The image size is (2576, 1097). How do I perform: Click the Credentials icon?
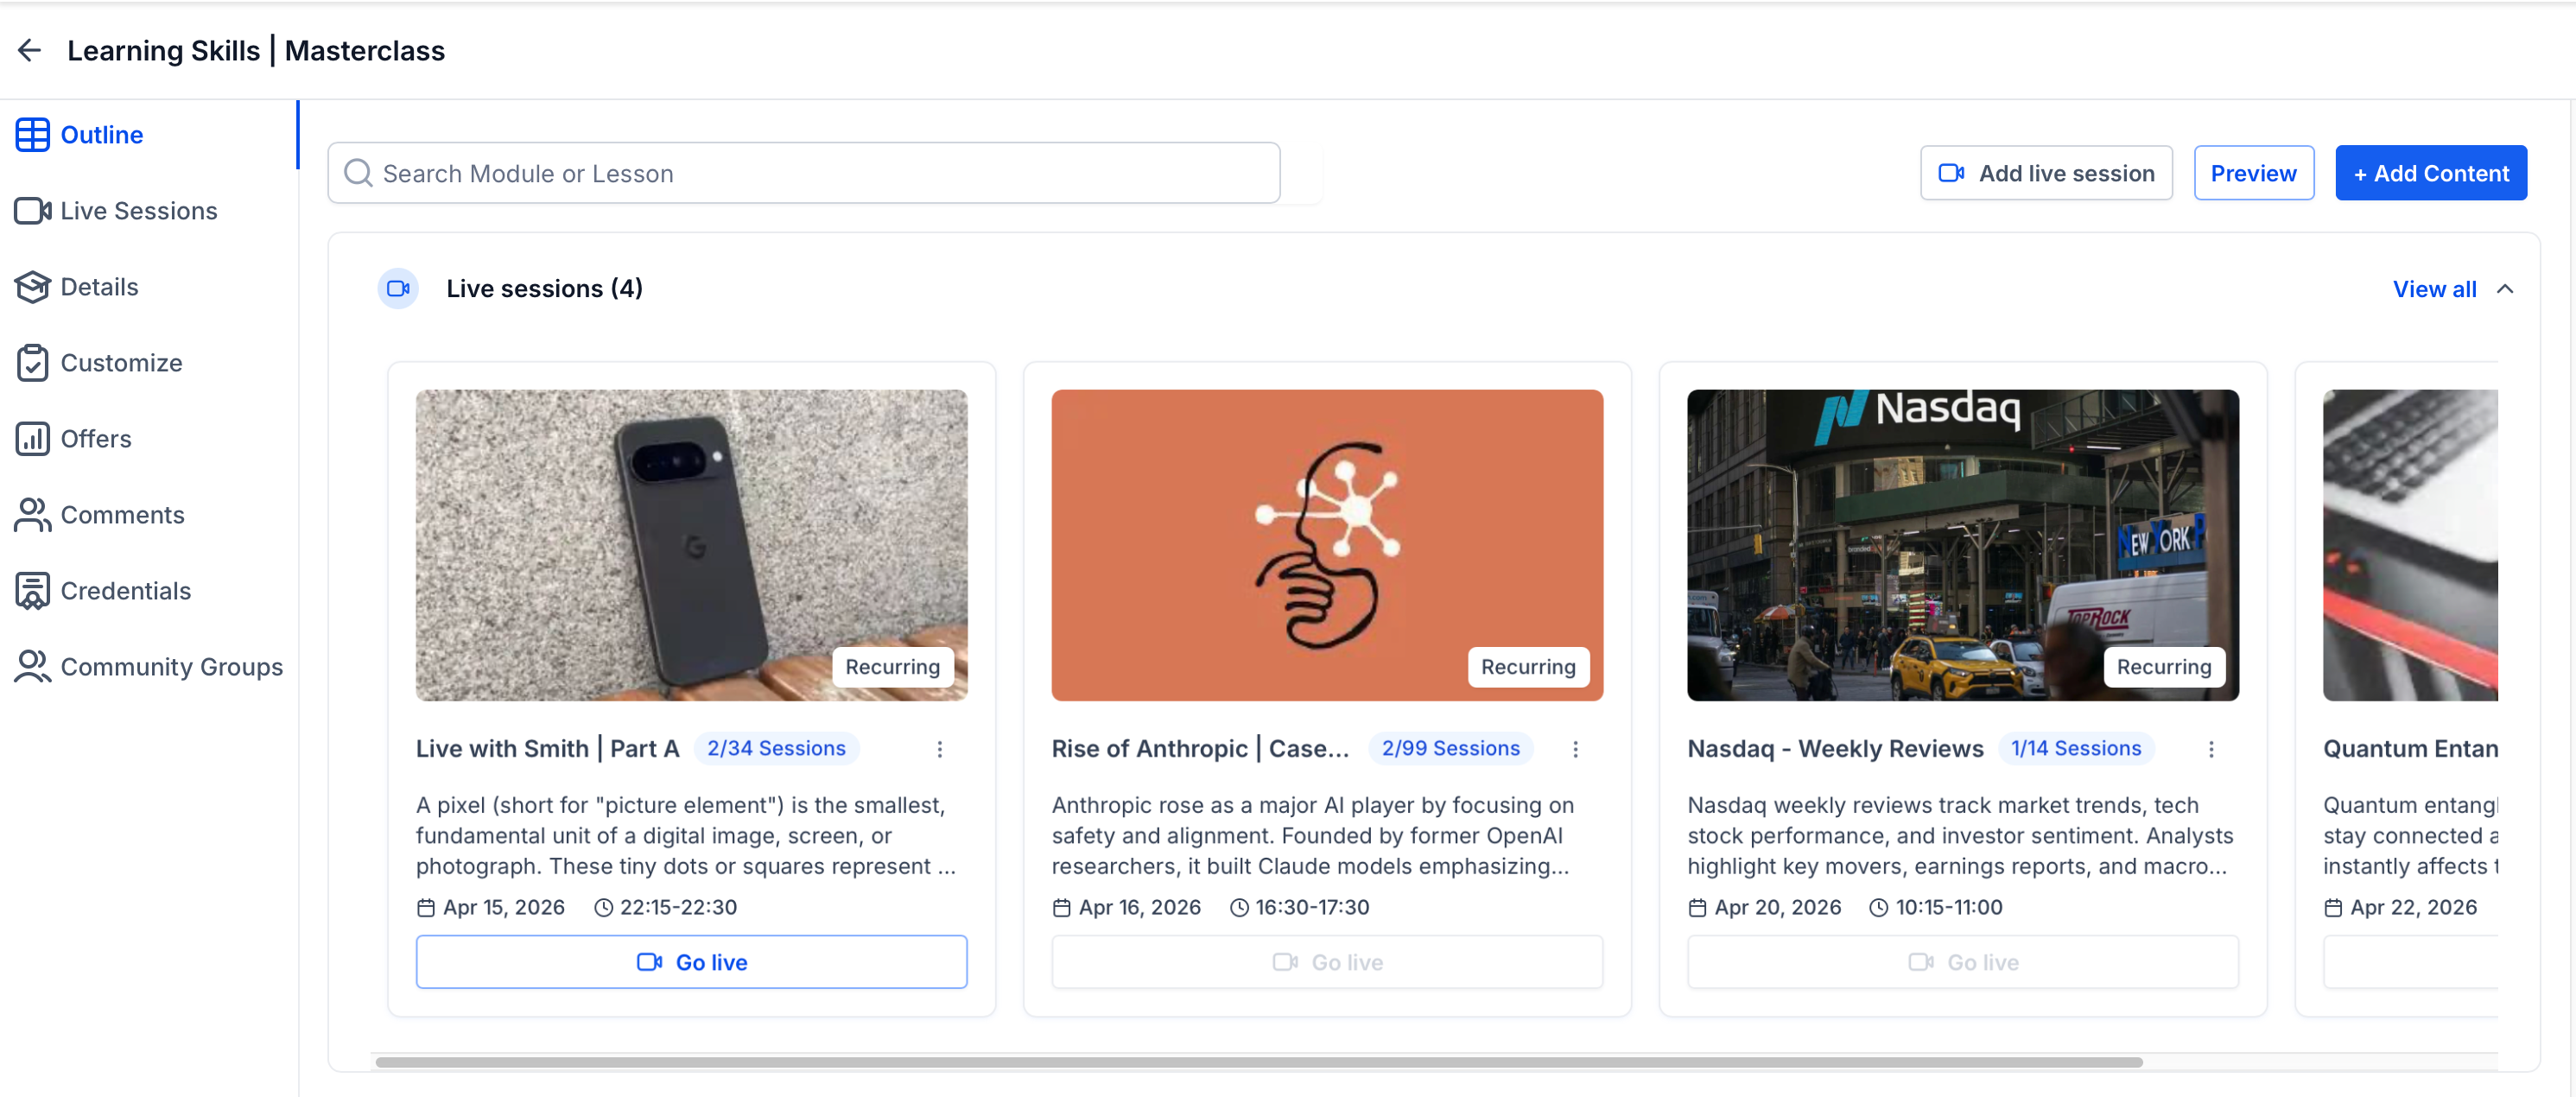(x=33, y=590)
